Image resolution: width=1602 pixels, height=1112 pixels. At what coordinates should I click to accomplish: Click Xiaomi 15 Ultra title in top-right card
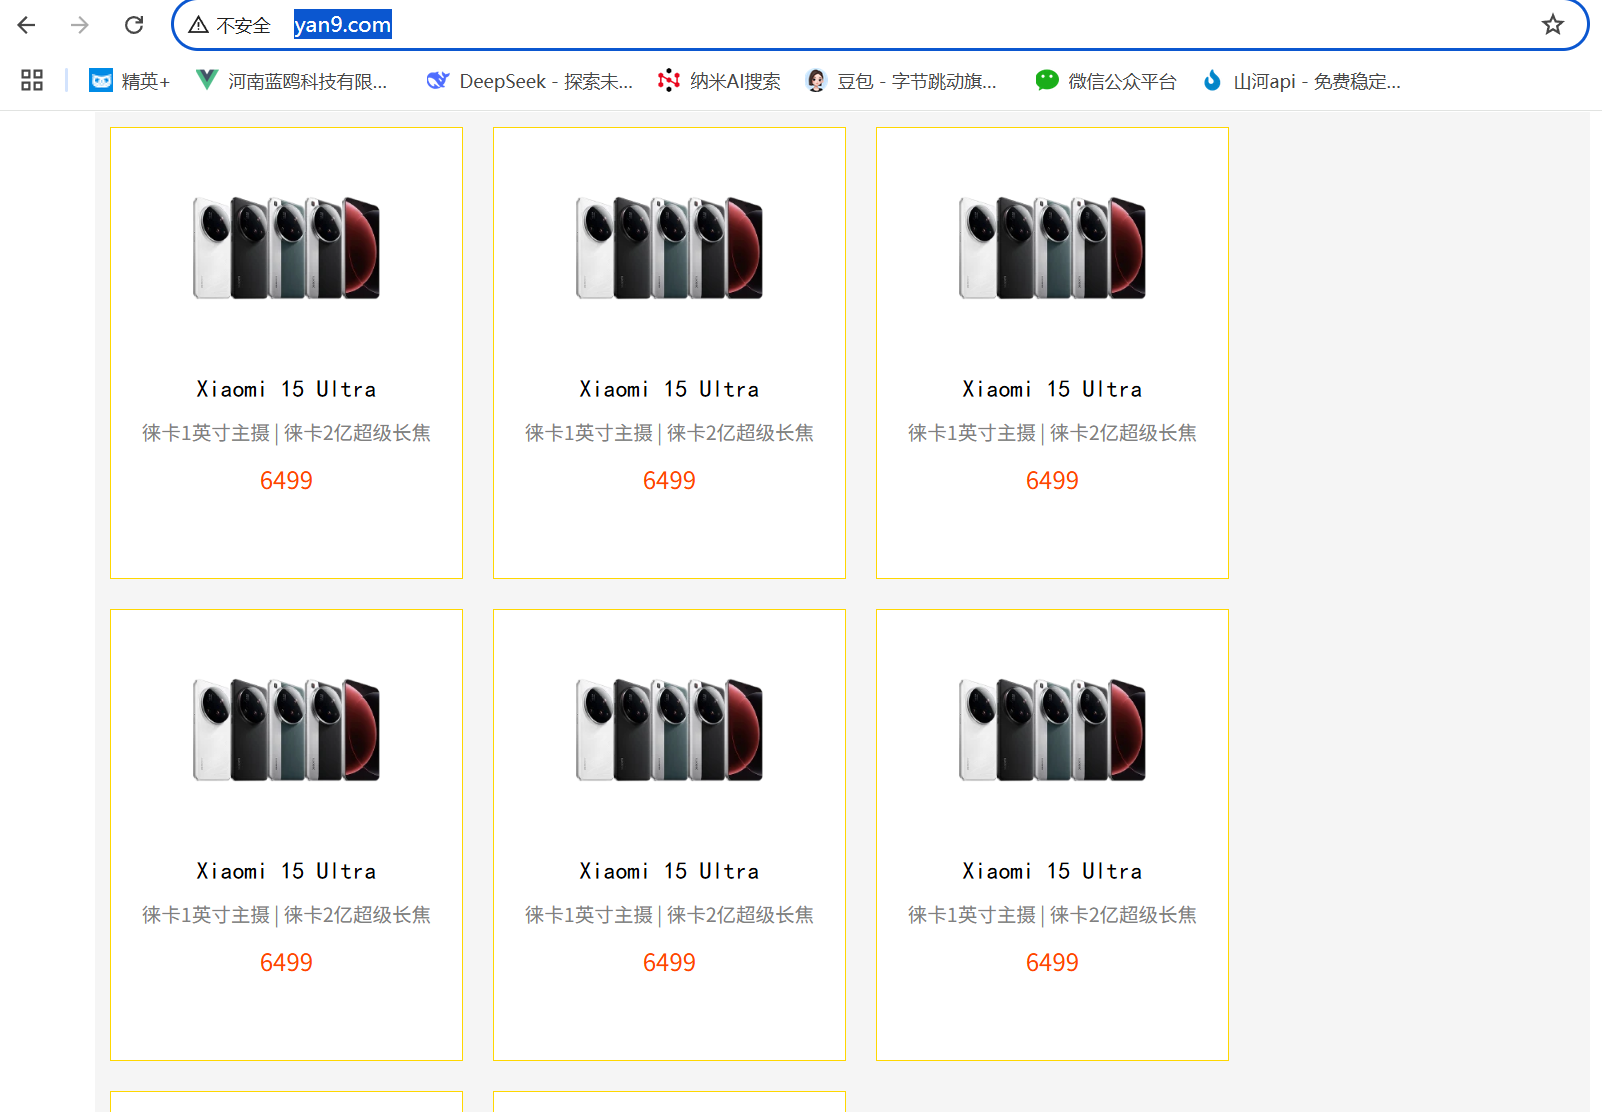[x=1052, y=389]
